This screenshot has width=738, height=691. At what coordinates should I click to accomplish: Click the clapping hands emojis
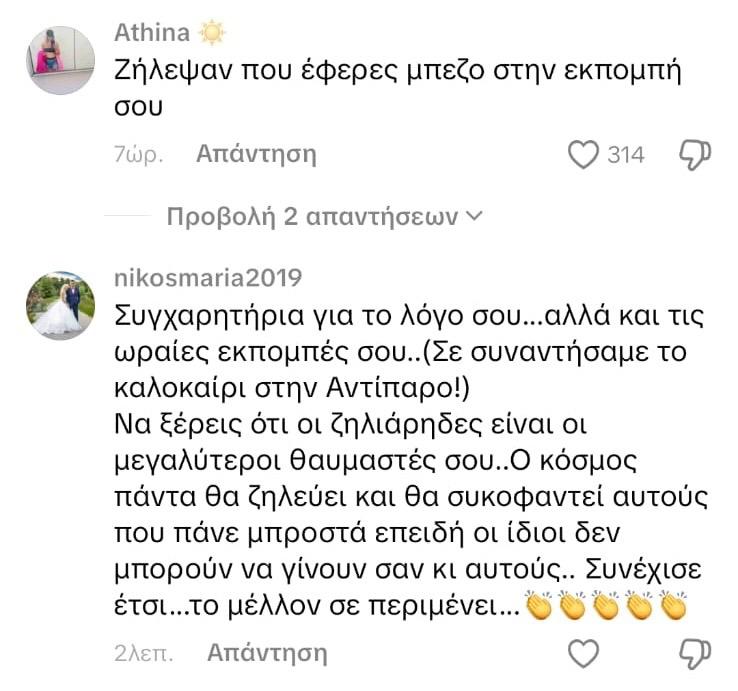coord(607,606)
